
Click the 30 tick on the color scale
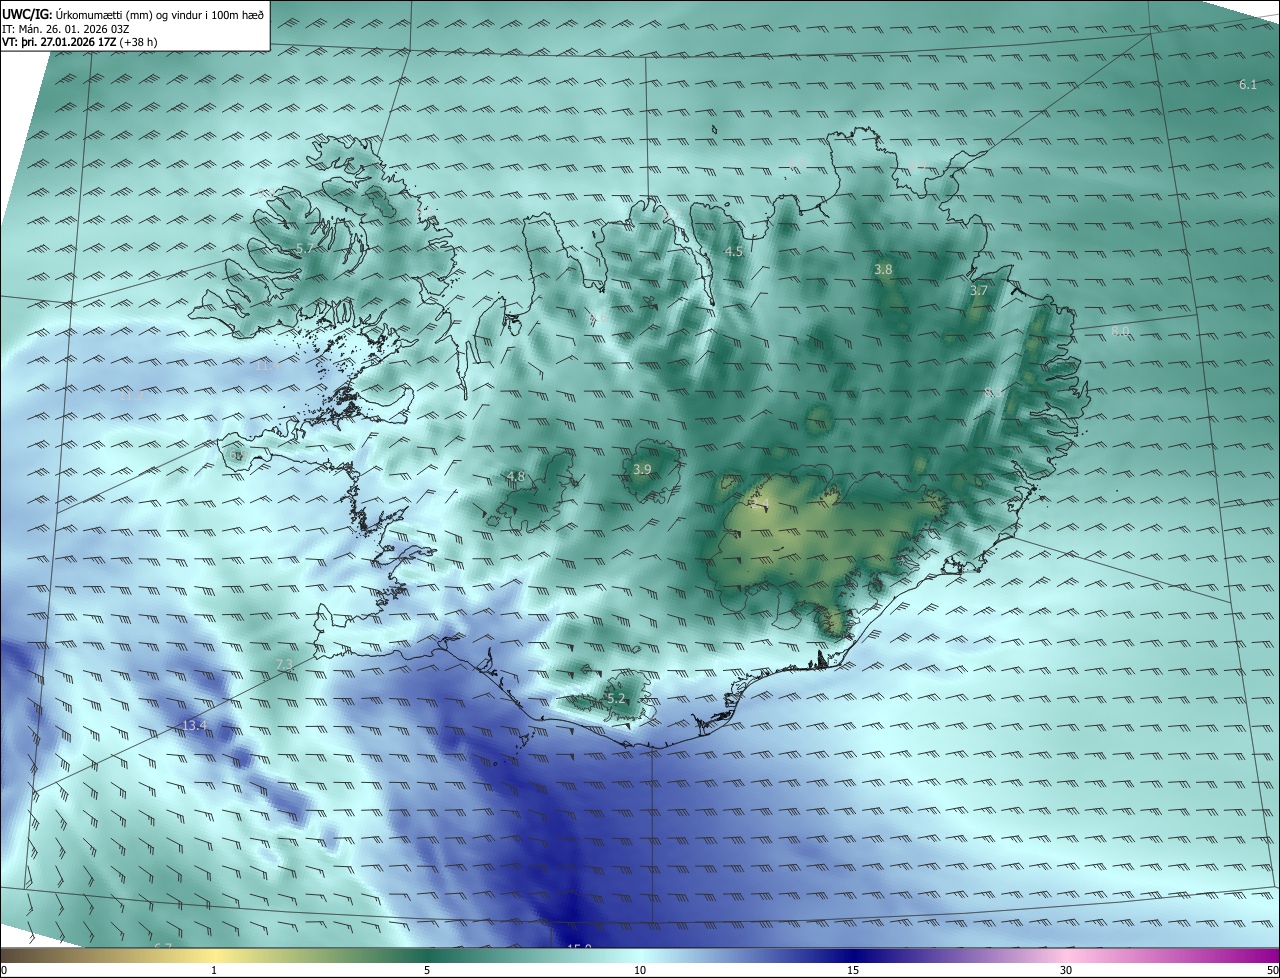[x=1066, y=970]
